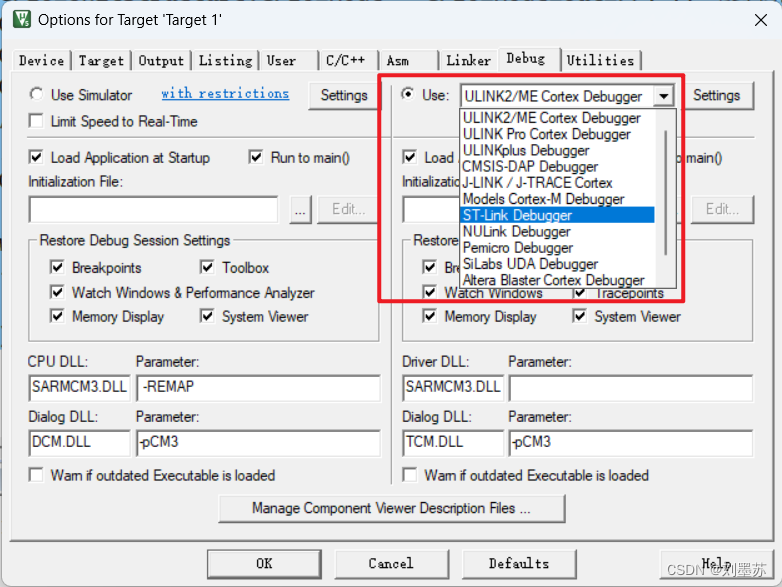Toggle simulator System Viewer checkbox
The width and height of the screenshot is (782, 587).
click(206, 316)
